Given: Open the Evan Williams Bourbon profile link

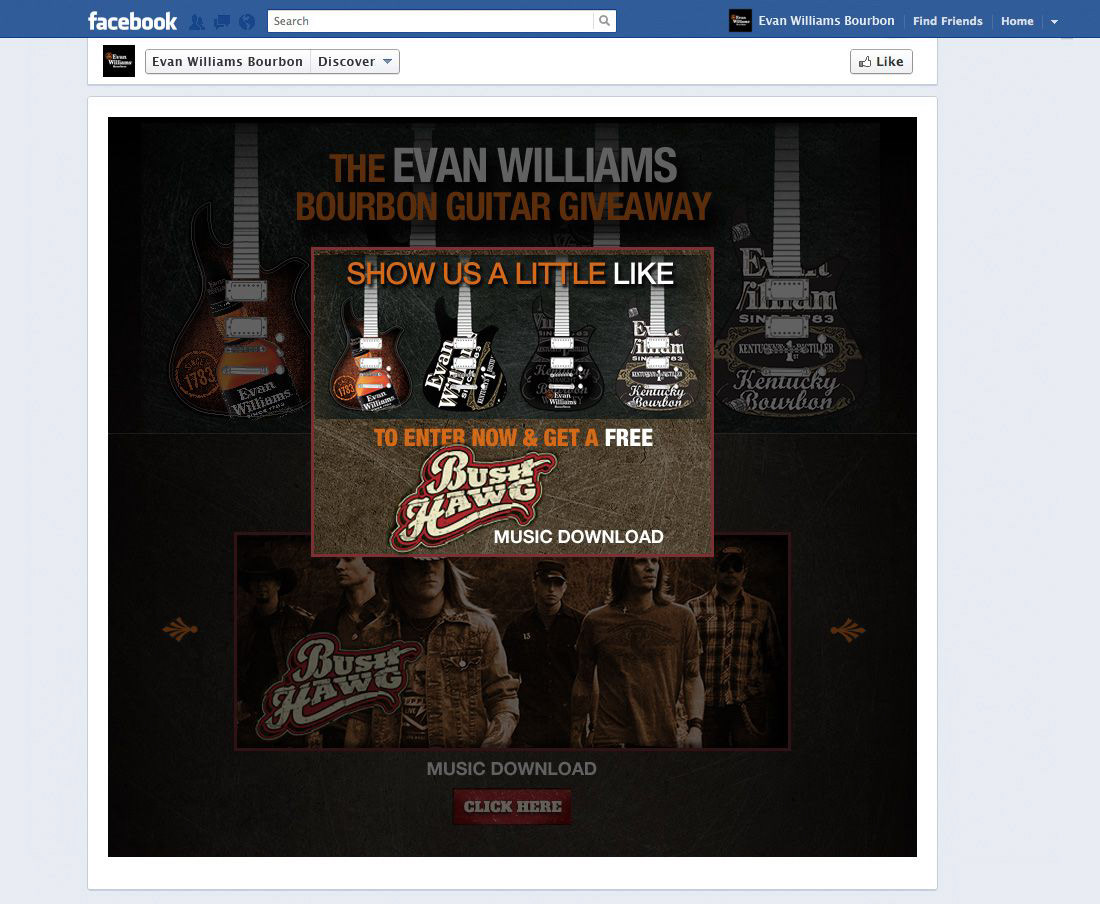Looking at the screenshot, I should 826,21.
